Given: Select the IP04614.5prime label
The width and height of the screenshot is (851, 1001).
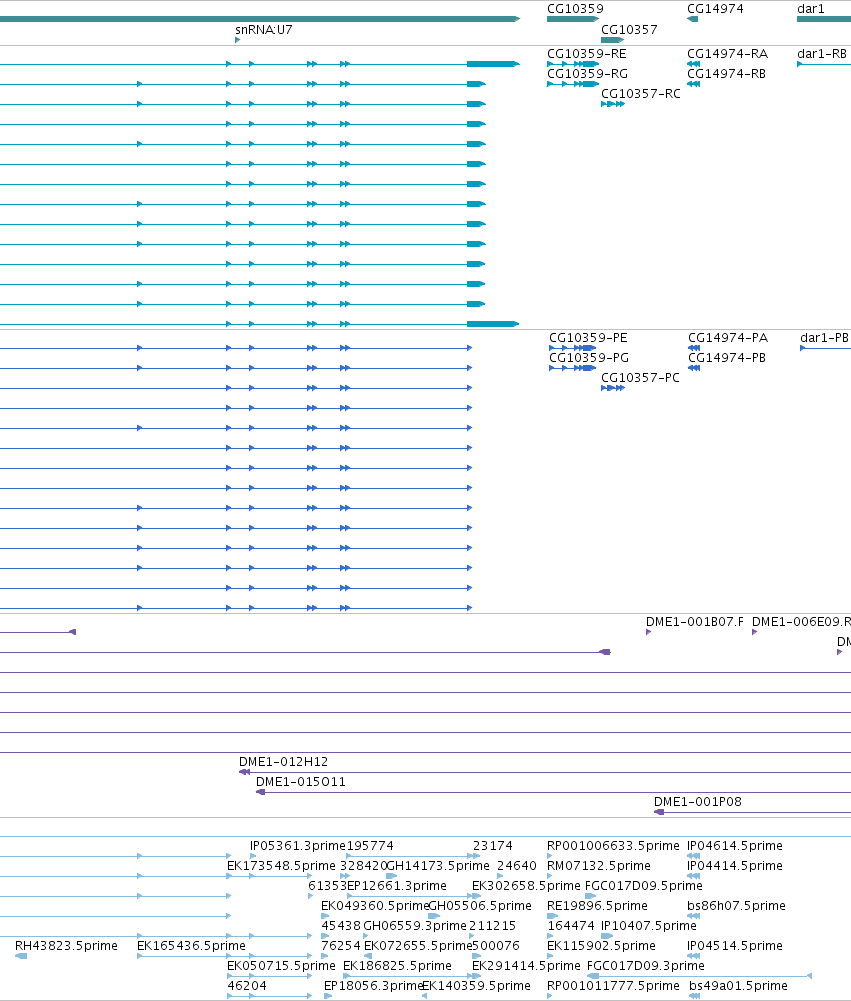Looking at the screenshot, I should pyautogui.click(x=735, y=846).
